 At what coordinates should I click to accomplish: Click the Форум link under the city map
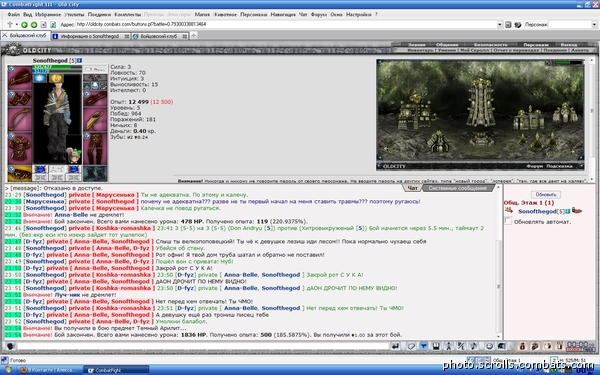click(x=535, y=166)
